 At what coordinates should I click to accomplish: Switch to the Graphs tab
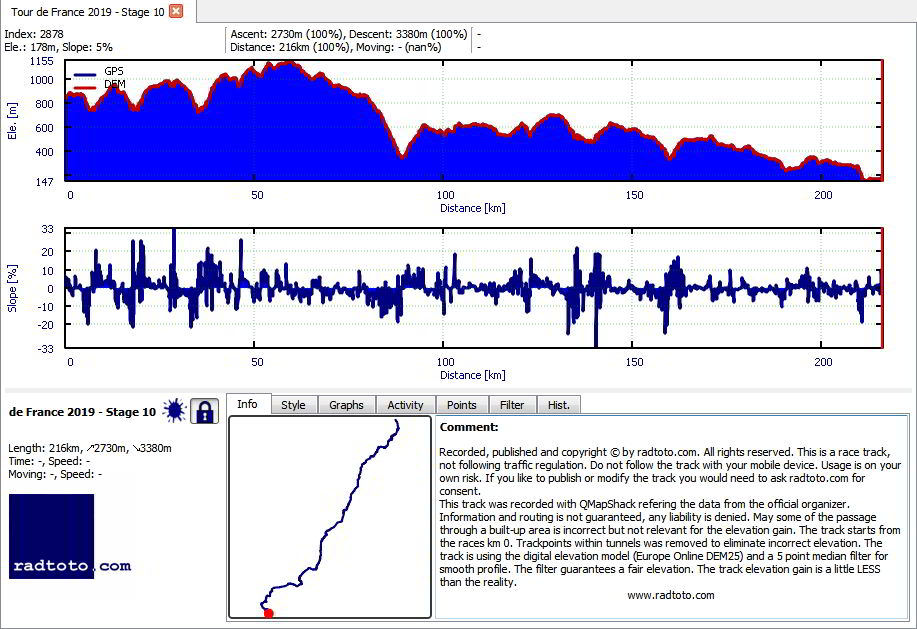pyautogui.click(x=346, y=405)
